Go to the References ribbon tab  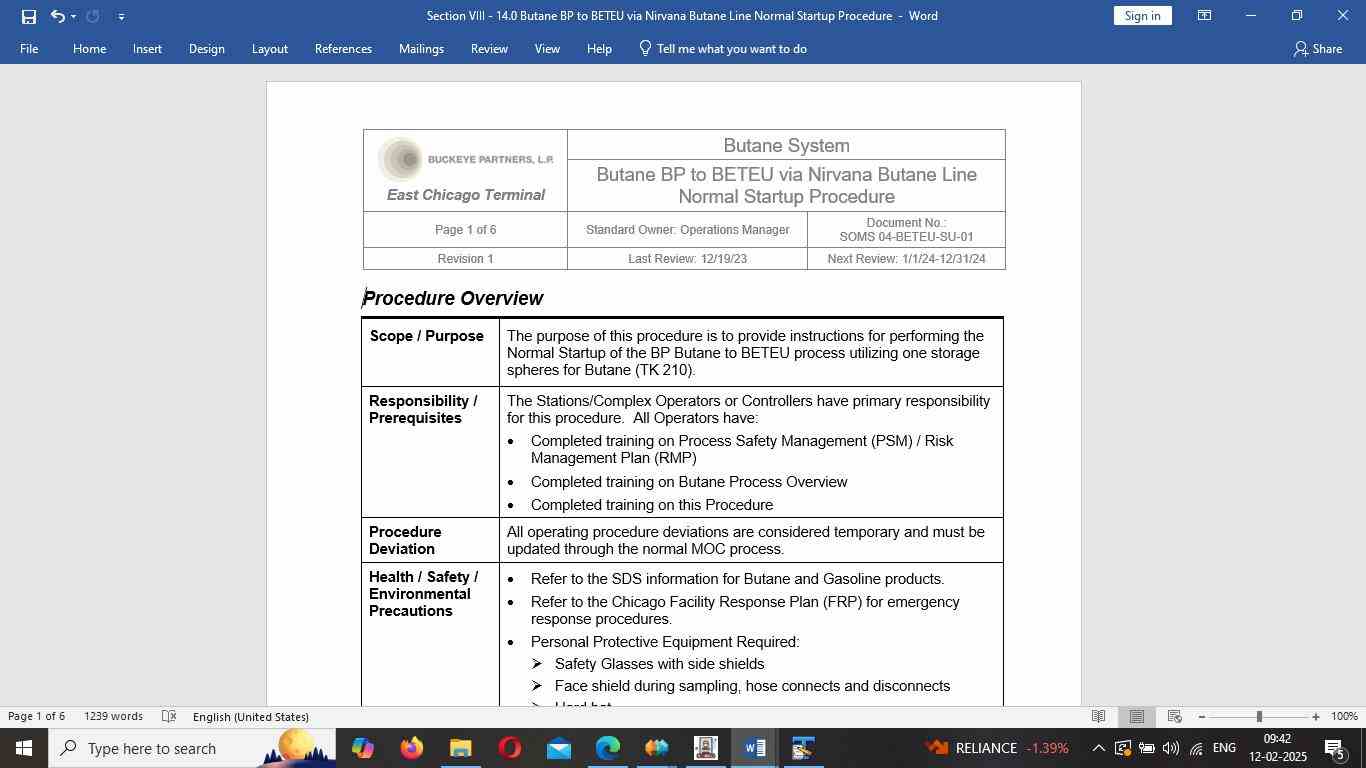coord(343,49)
